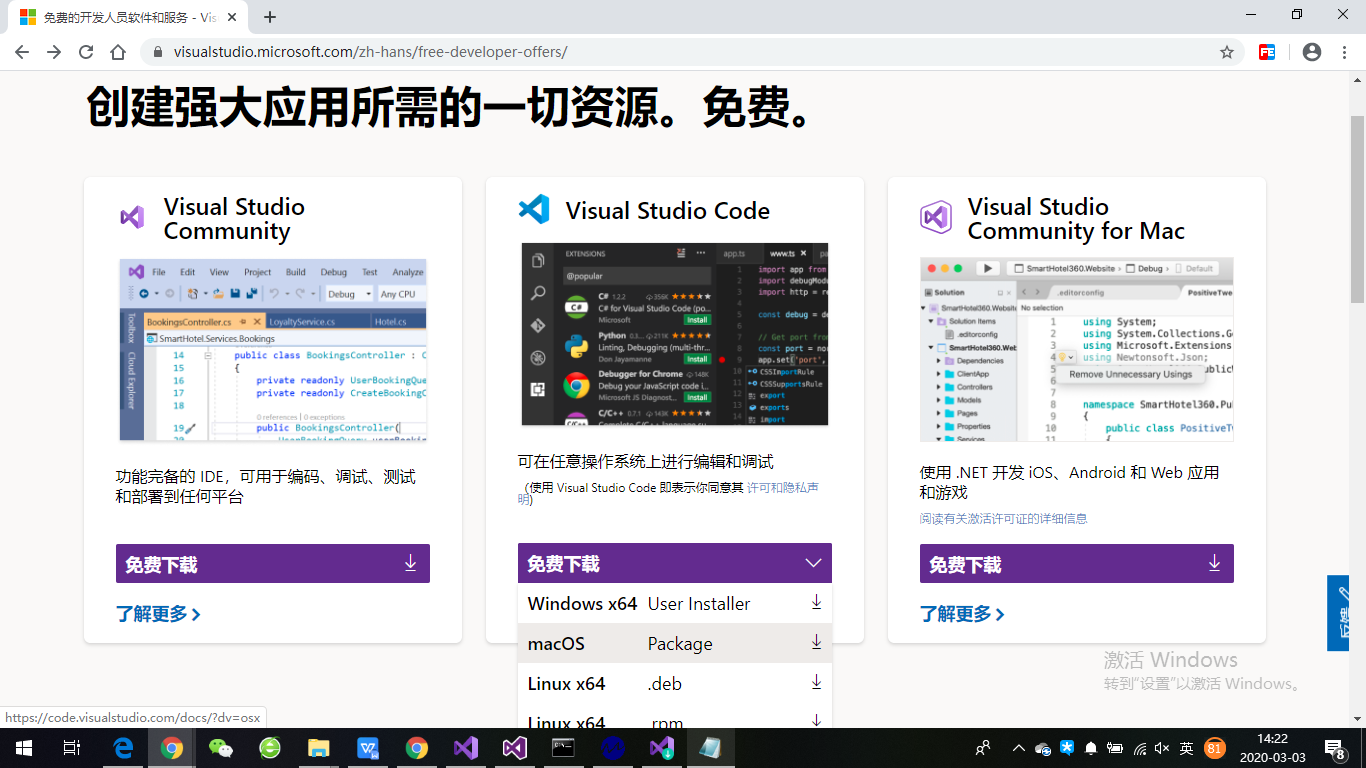Click the taskbar clock showing 14:22
This screenshot has height=768, width=1366.
(1273, 748)
